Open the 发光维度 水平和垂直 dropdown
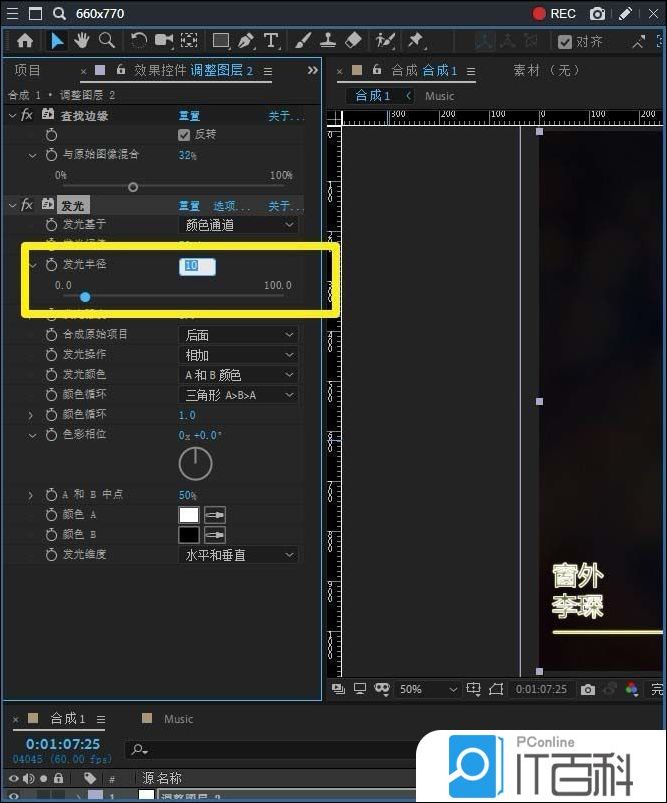 tap(239, 555)
